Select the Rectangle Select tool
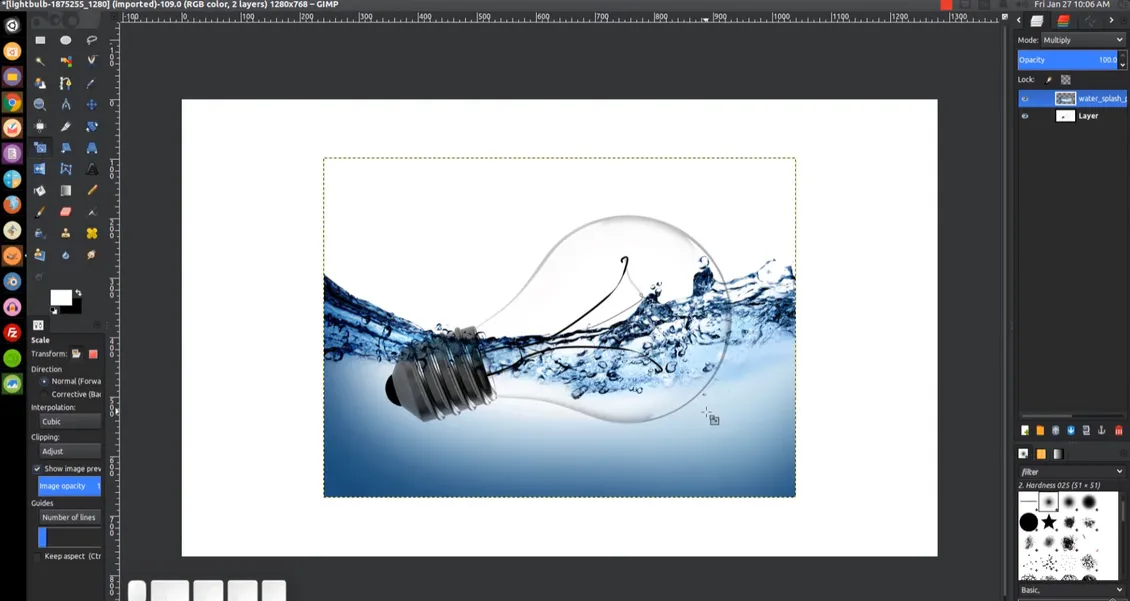 coord(40,40)
